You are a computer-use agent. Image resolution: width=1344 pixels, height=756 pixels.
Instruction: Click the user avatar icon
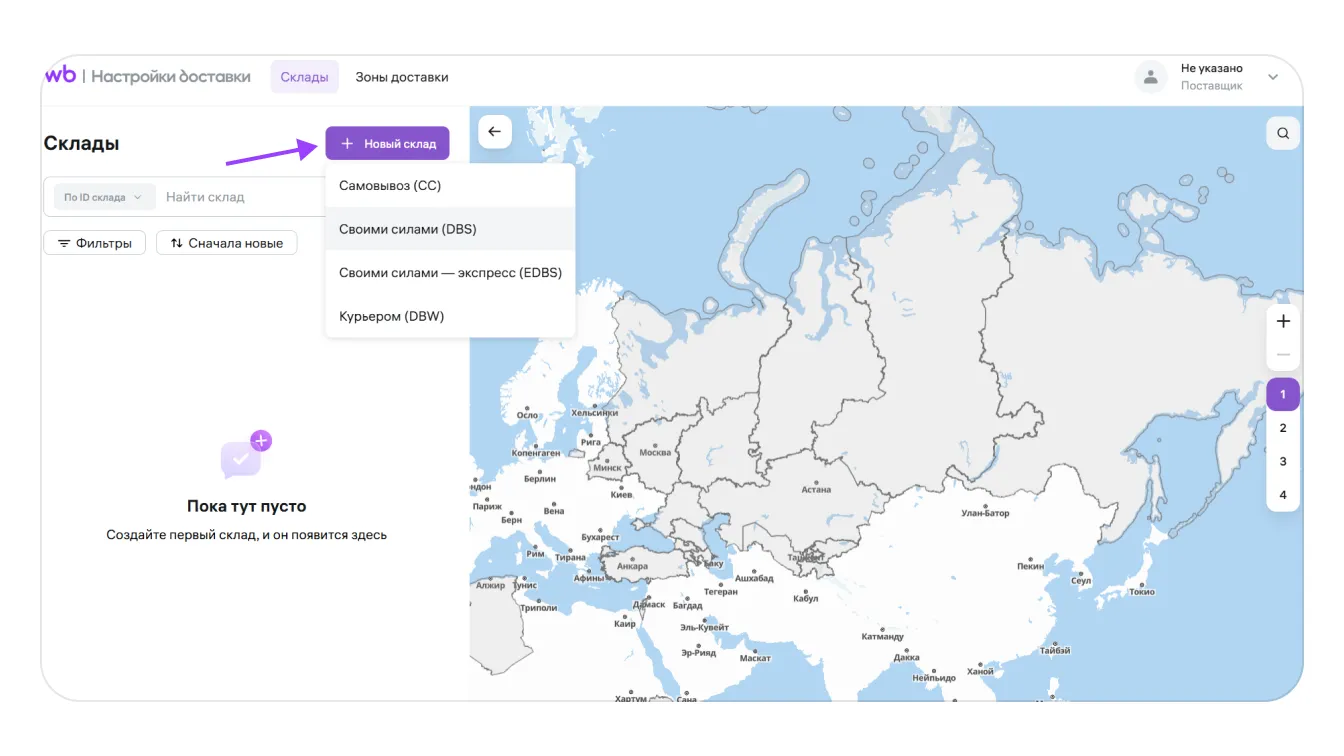pyautogui.click(x=1151, y=77)
